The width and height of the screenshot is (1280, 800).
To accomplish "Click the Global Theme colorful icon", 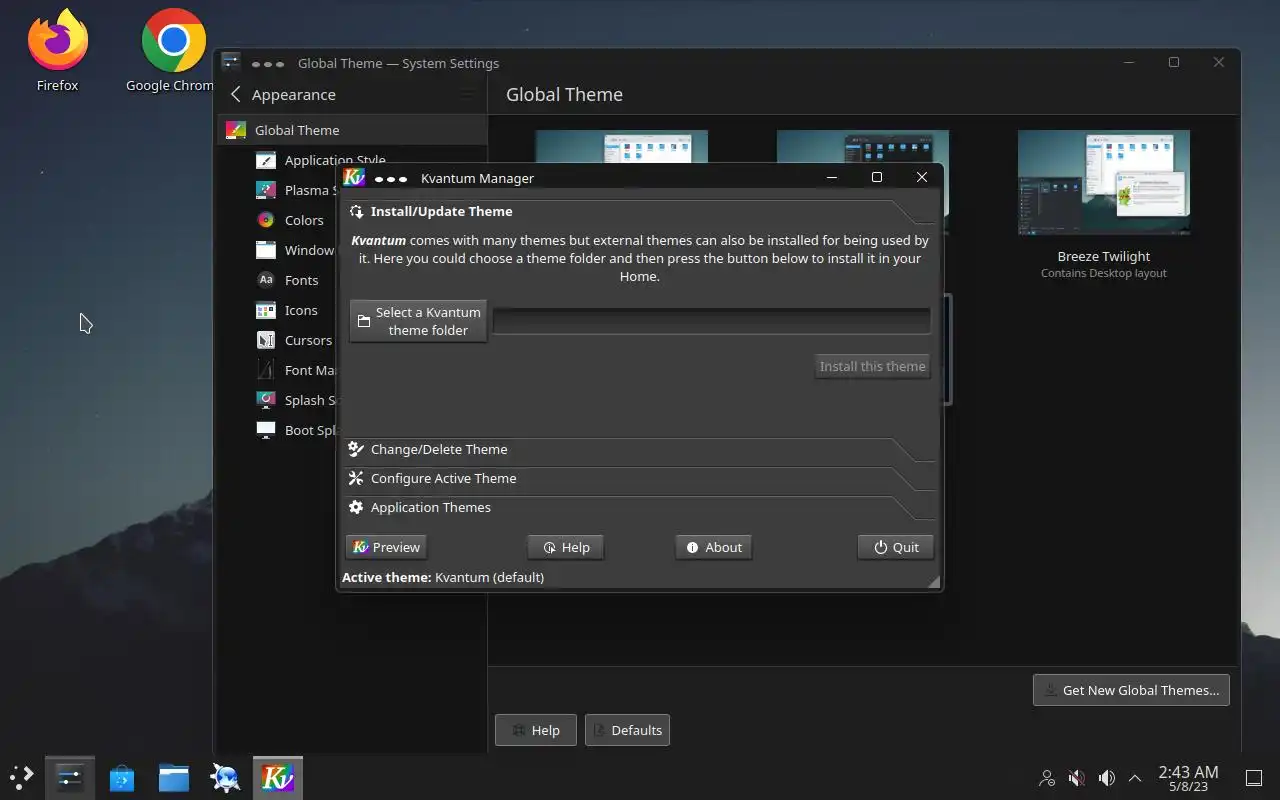I will pos(235,130).
